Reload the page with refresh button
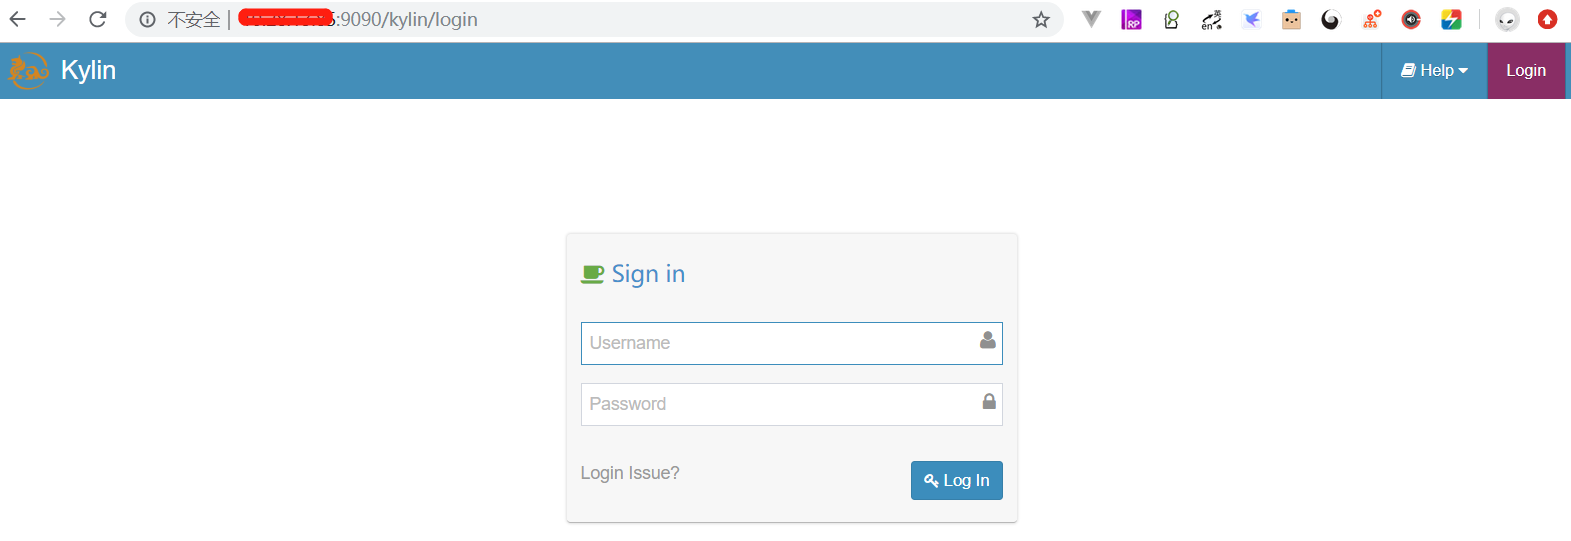Image resolution: width=1571 pixels, height=541 pixels. coord(97,19)
